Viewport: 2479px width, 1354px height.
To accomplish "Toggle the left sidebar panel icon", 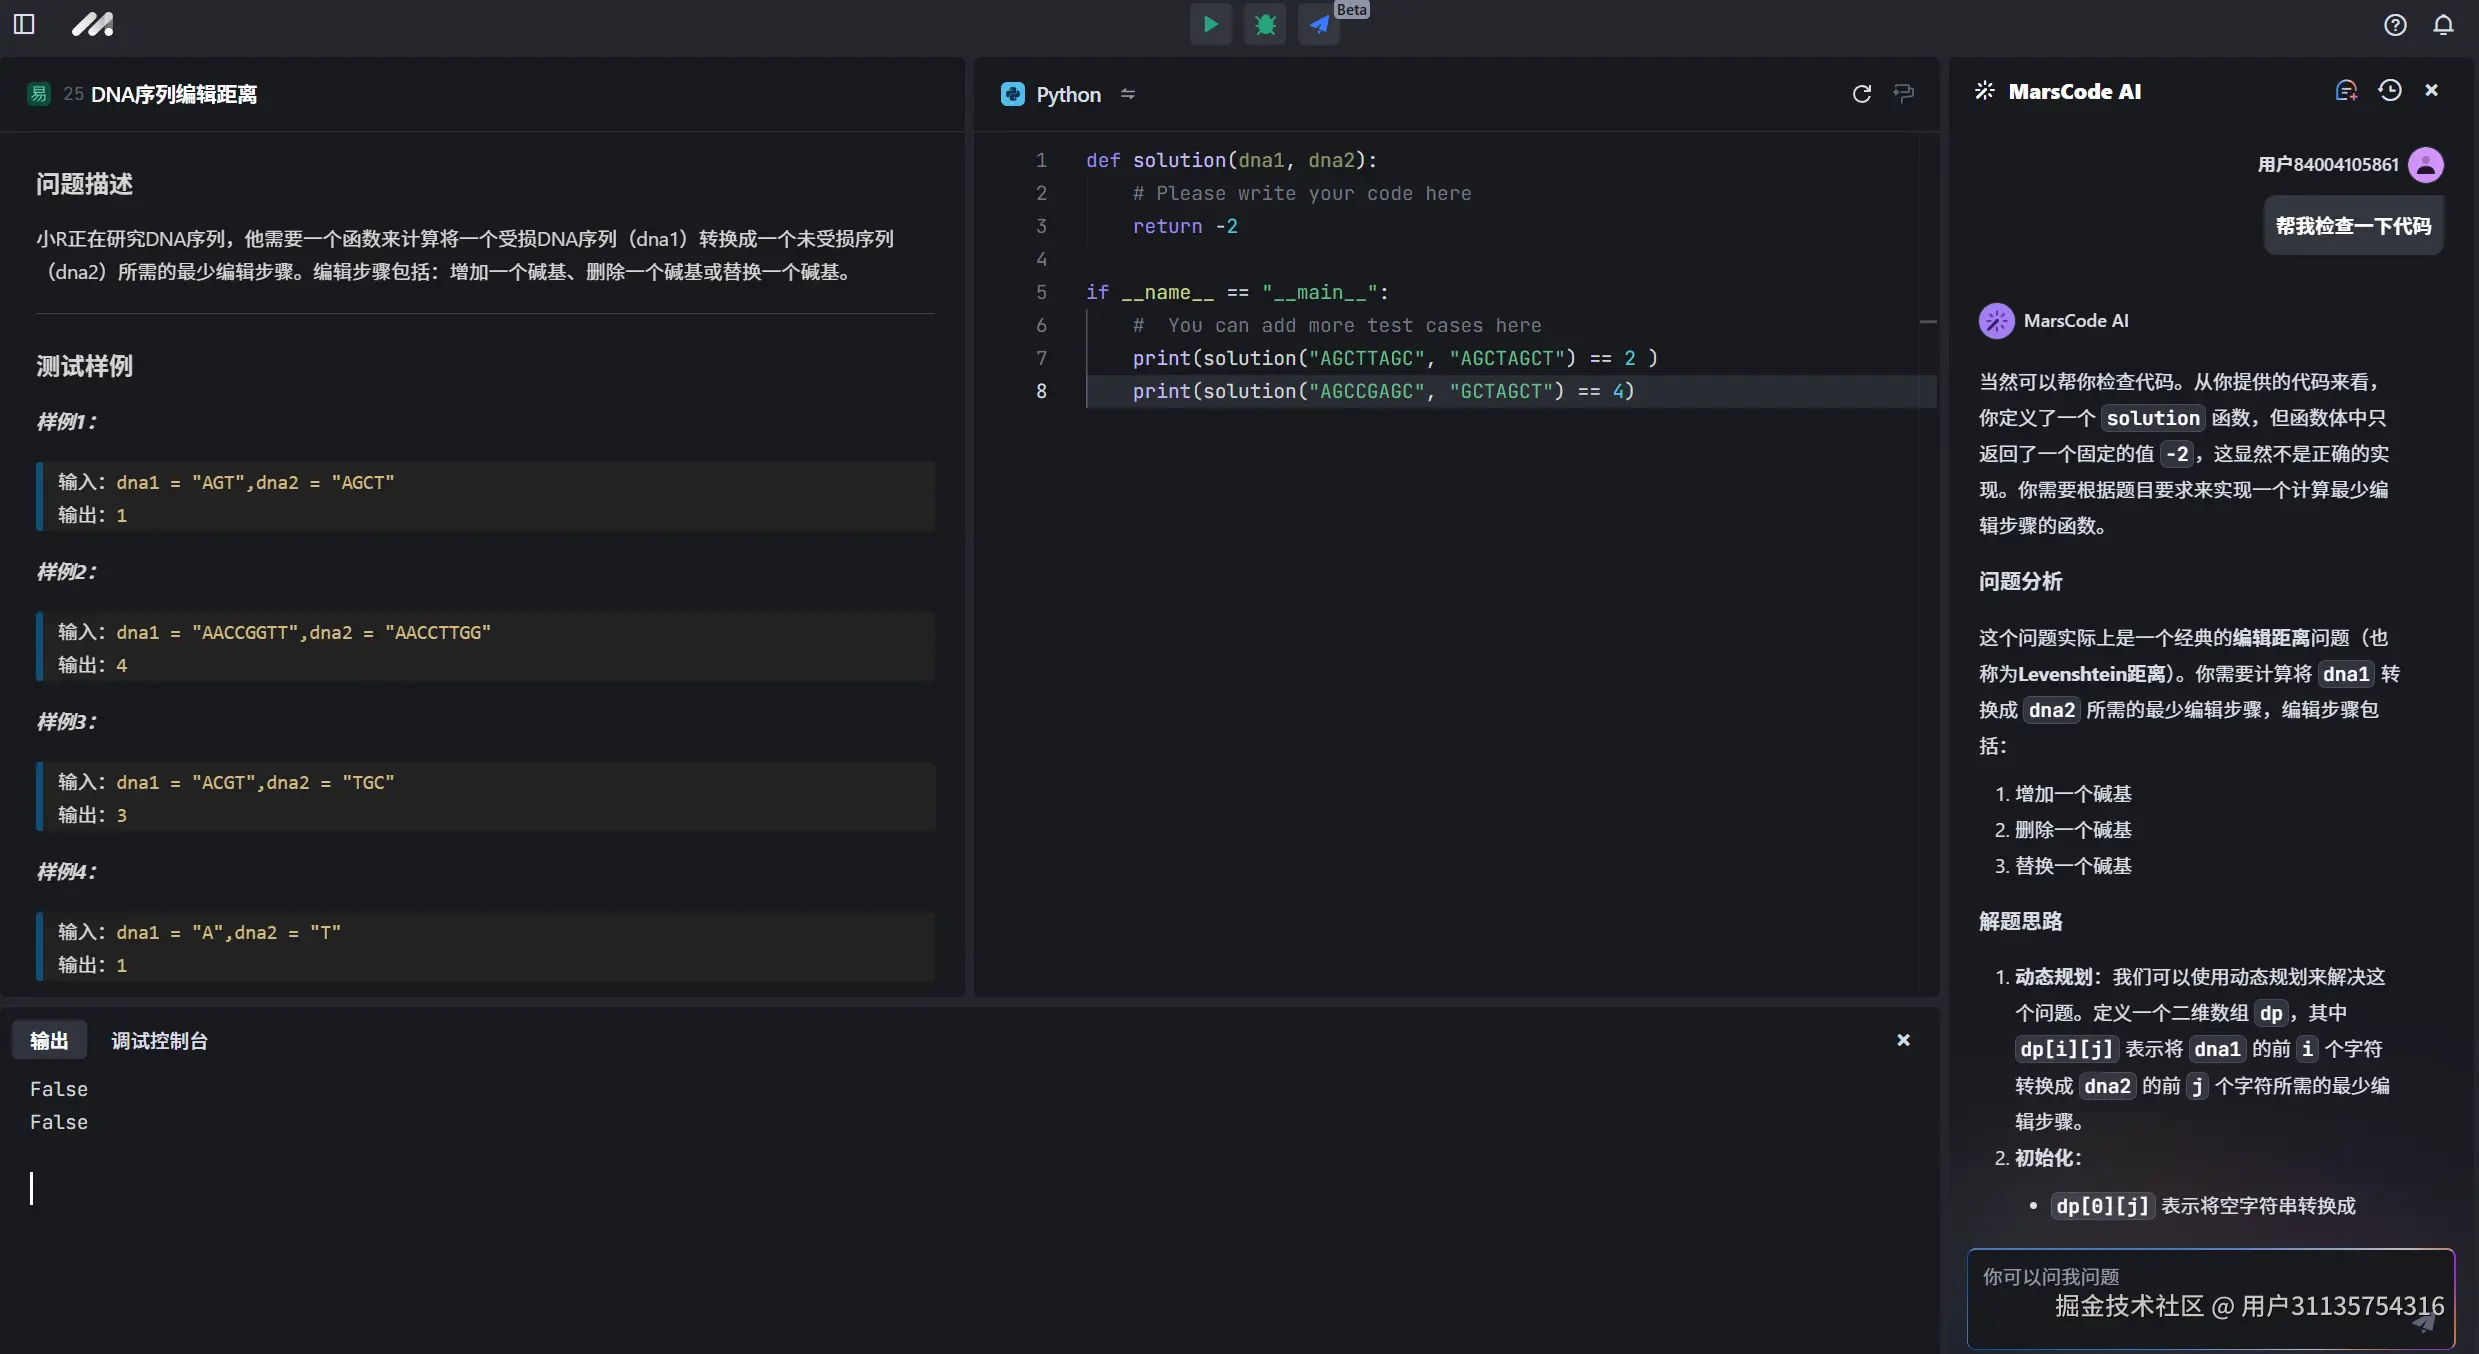I will pyautogui.click(x=24, y=25).
